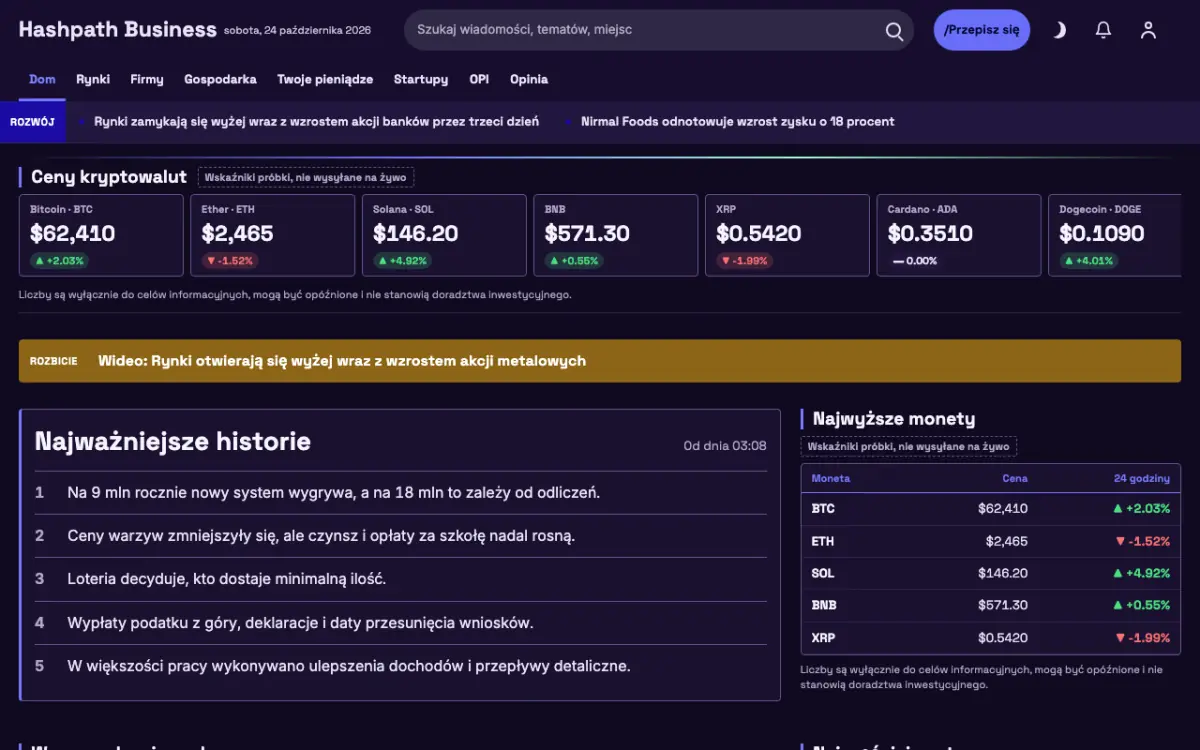Open the Bitcoin BTC price card
Screen dimensions: 1200x750
pos(101,235)
